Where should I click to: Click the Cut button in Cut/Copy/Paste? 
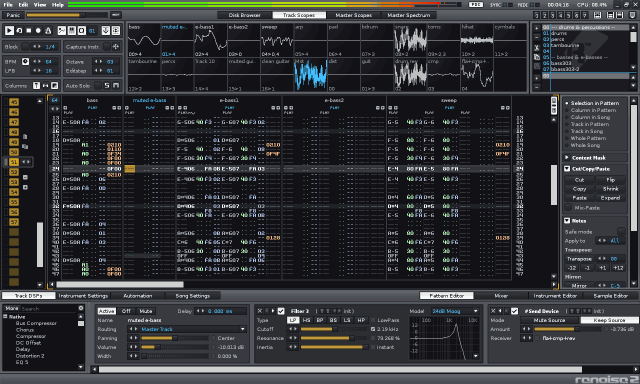579,180
